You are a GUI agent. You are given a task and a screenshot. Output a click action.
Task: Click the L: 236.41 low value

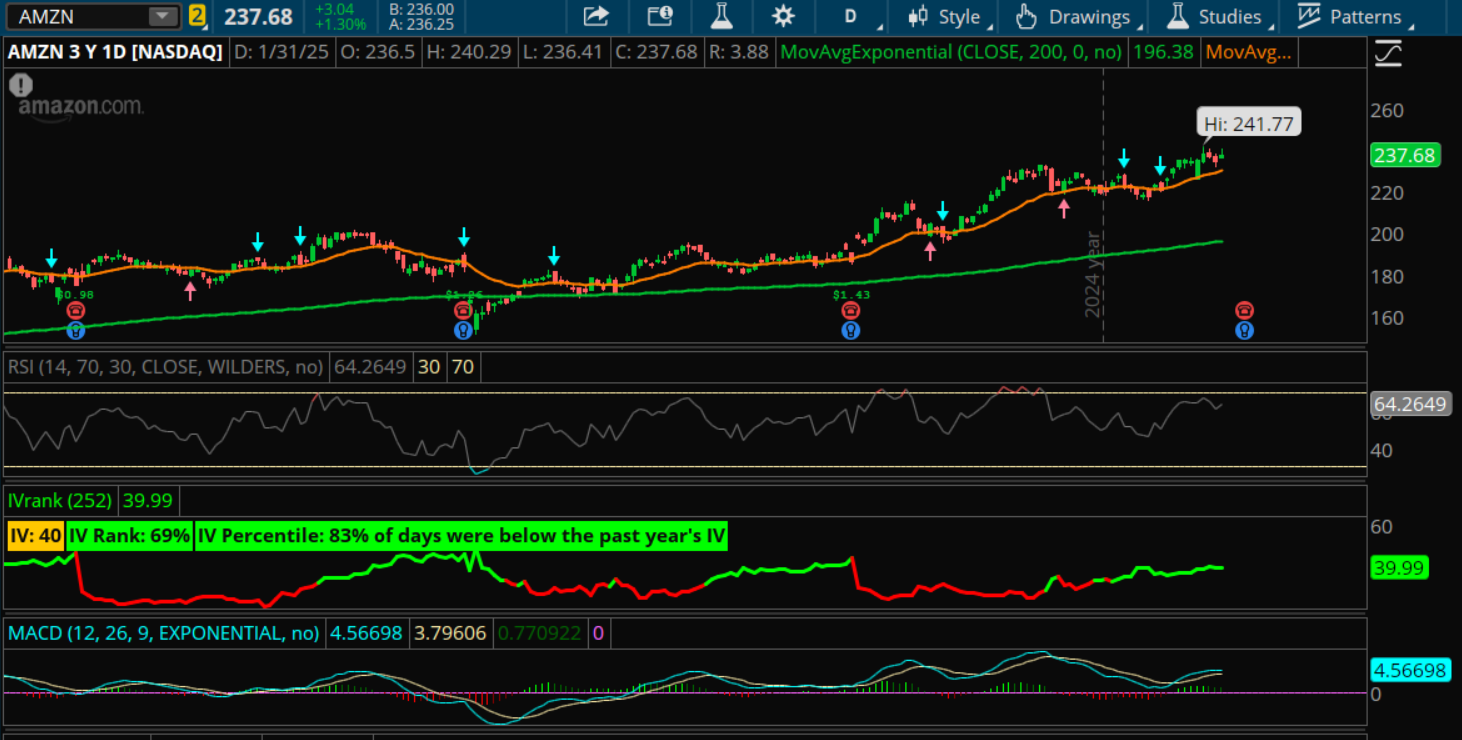[562, 52]
